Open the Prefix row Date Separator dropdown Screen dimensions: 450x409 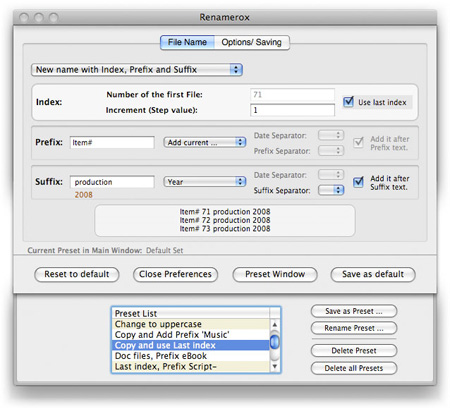click(331, 135)
